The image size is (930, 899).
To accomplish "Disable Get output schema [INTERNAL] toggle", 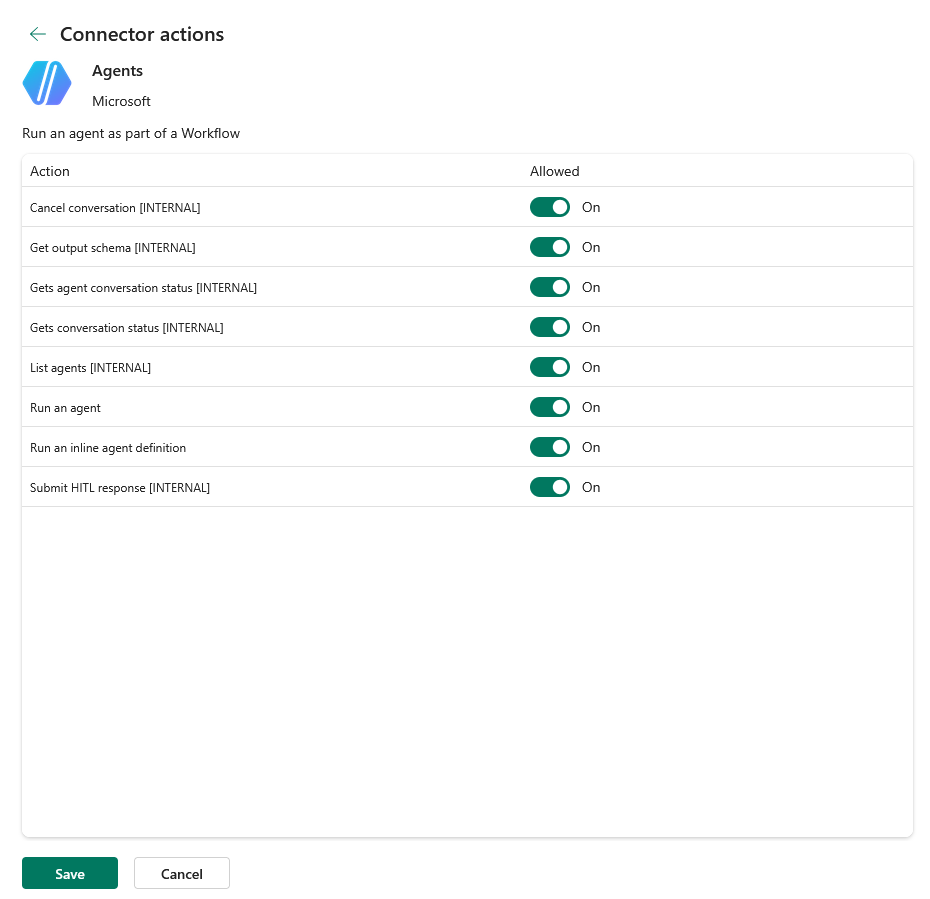I will [x=550, y=247].
